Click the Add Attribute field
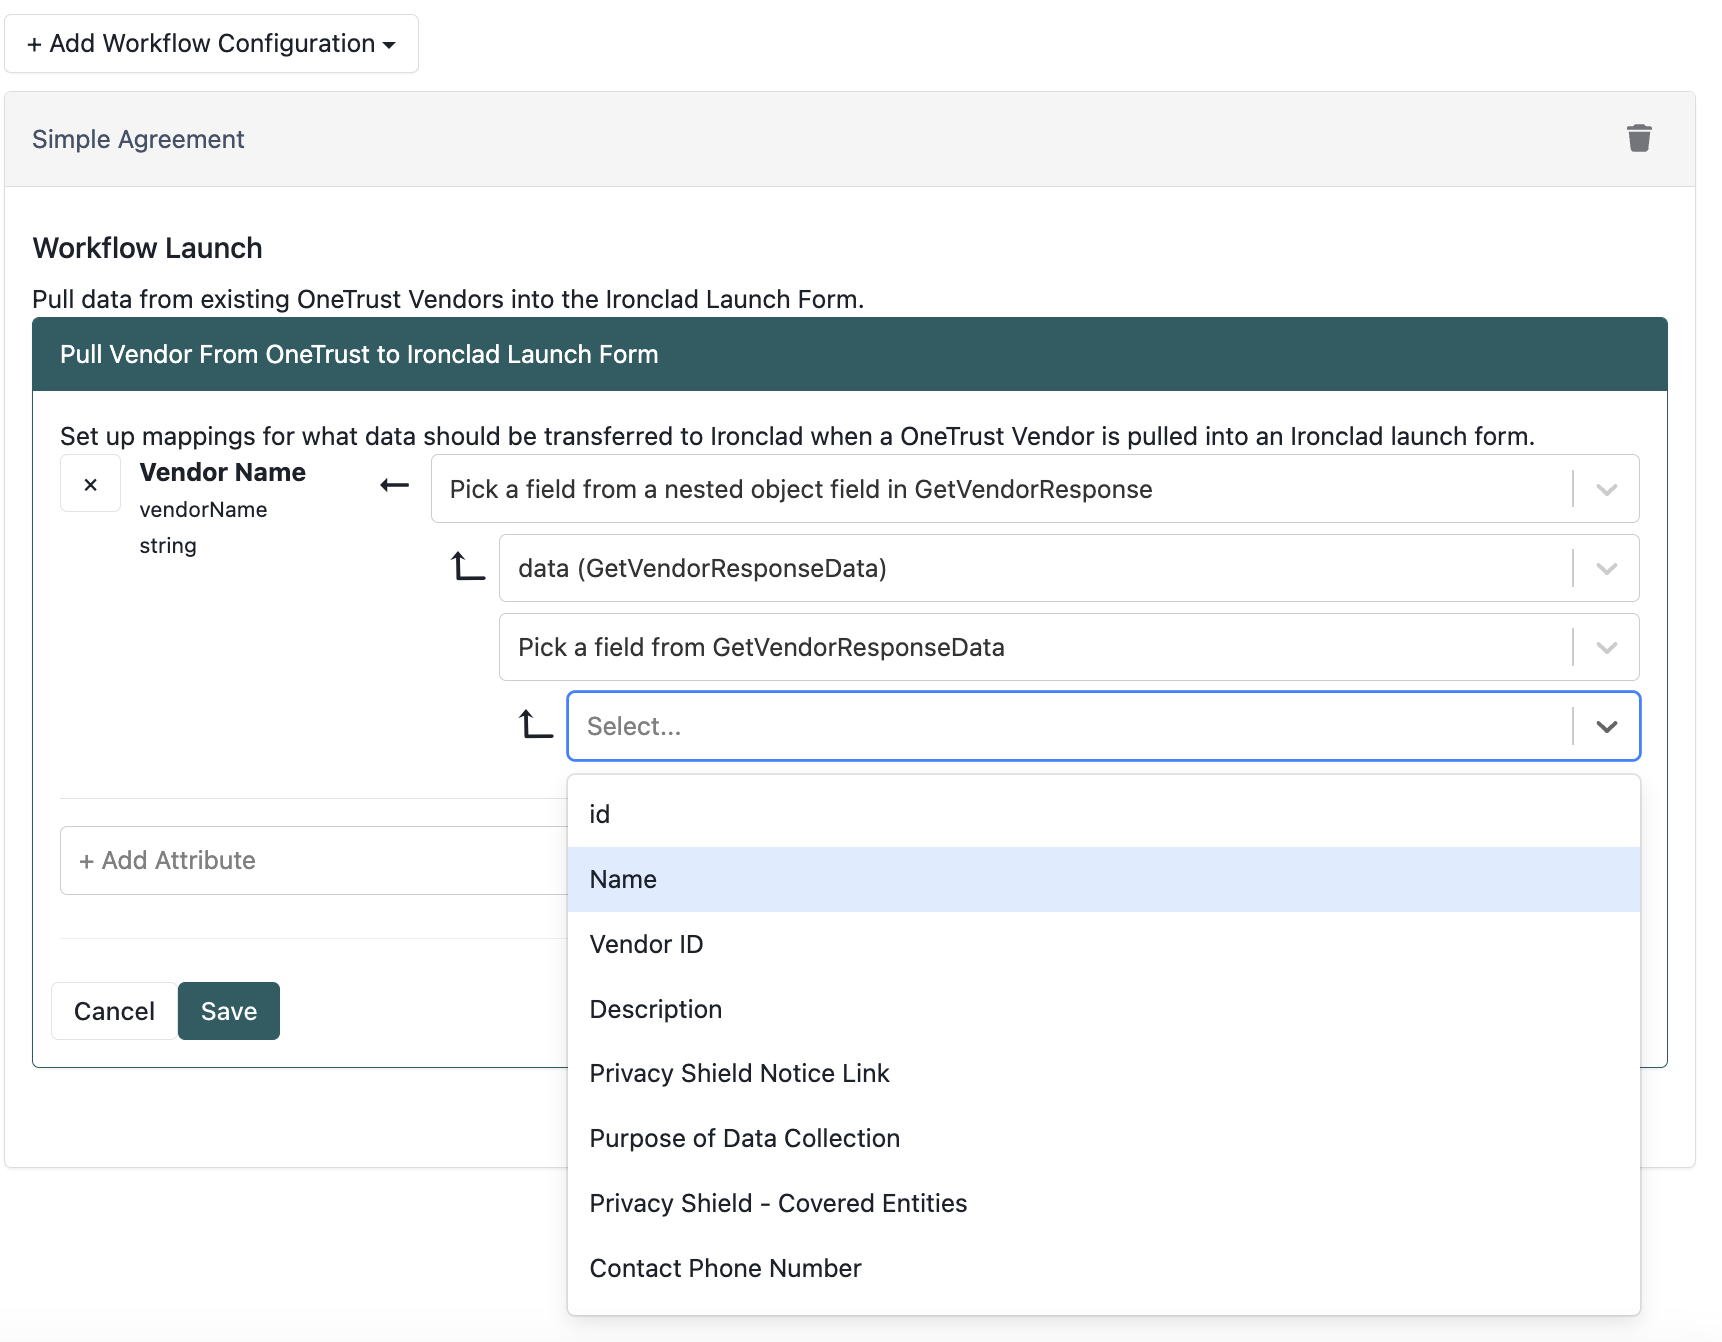 coord(314,860)
